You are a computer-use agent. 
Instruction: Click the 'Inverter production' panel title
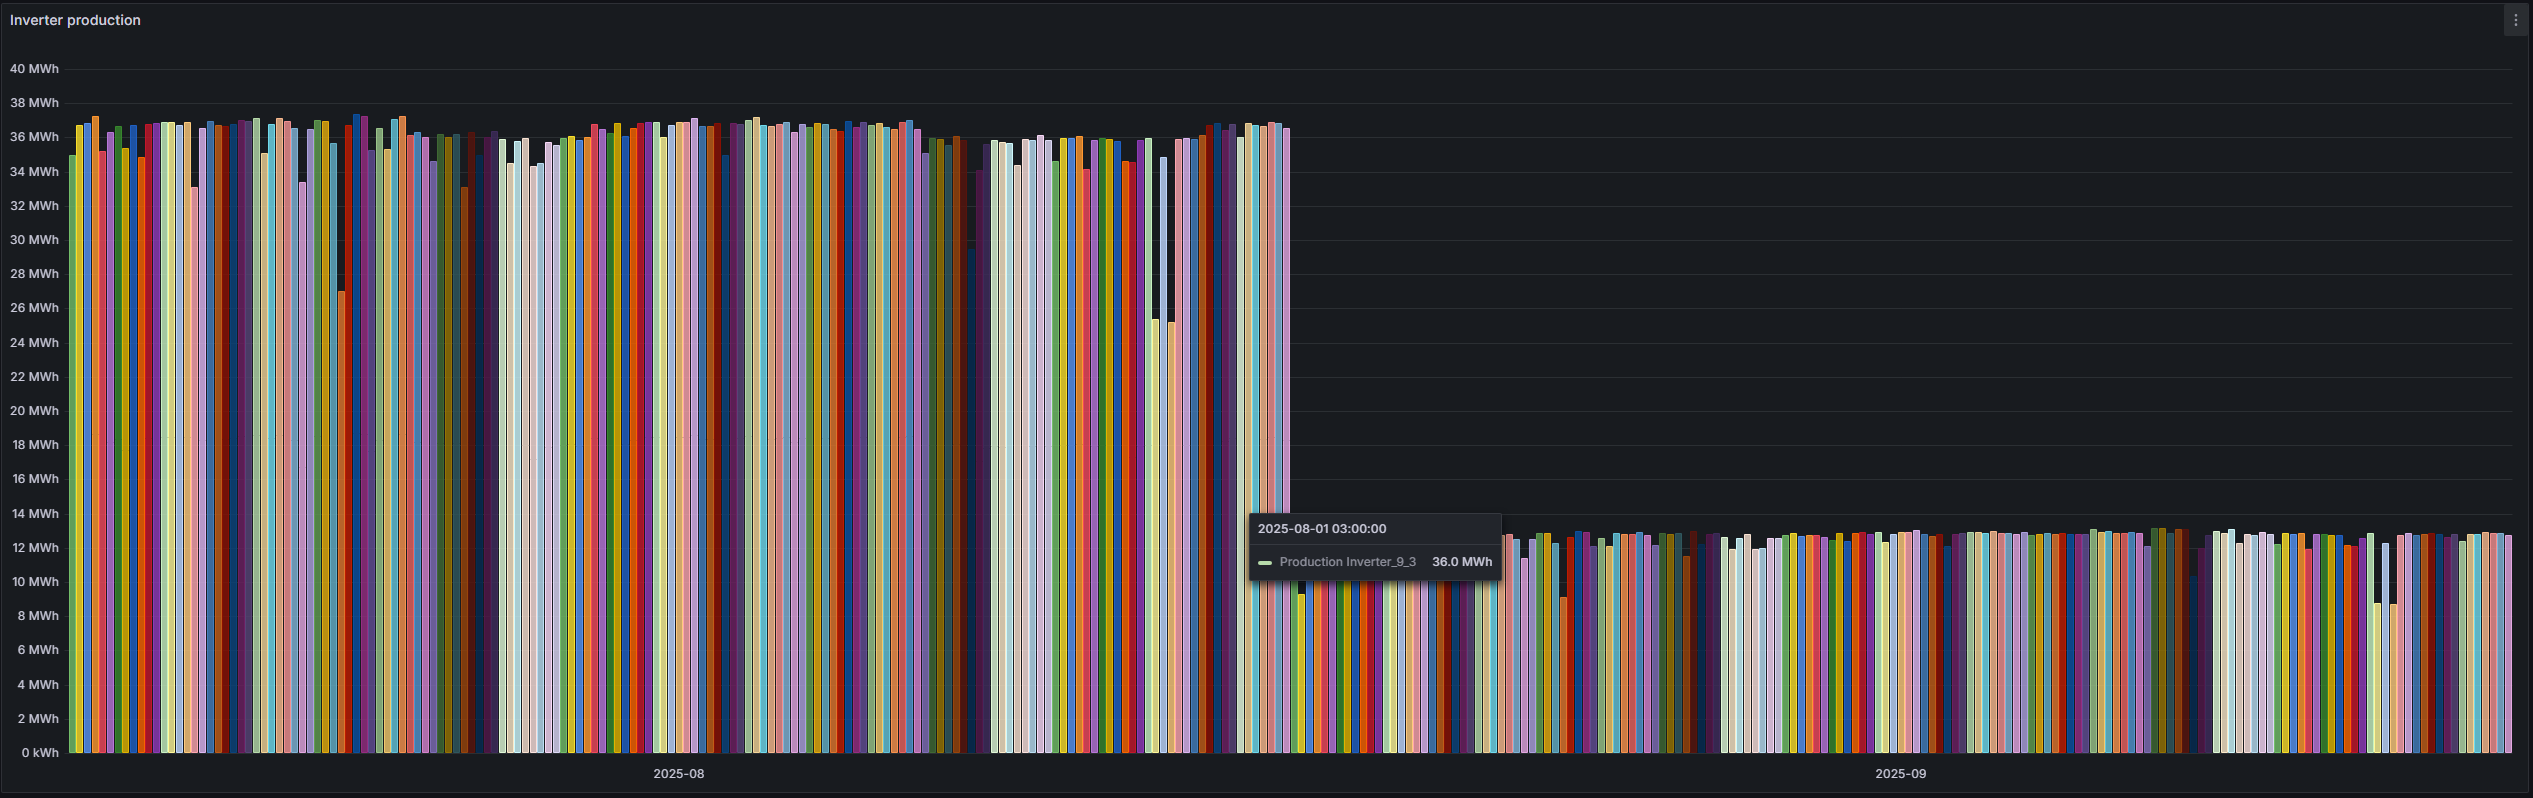click(75, 20)
